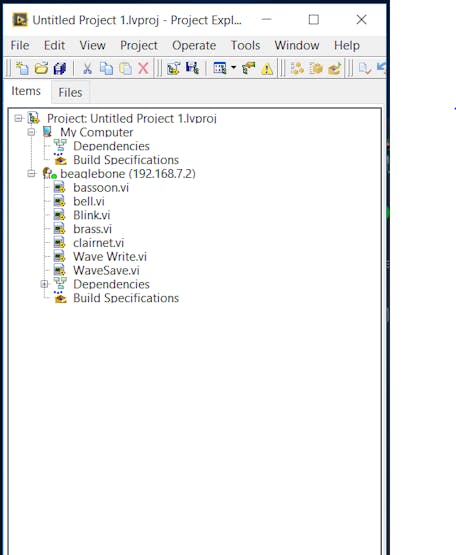Click the Save All toolbar icon
456x555 pixels.
click(x=59, y=68)
